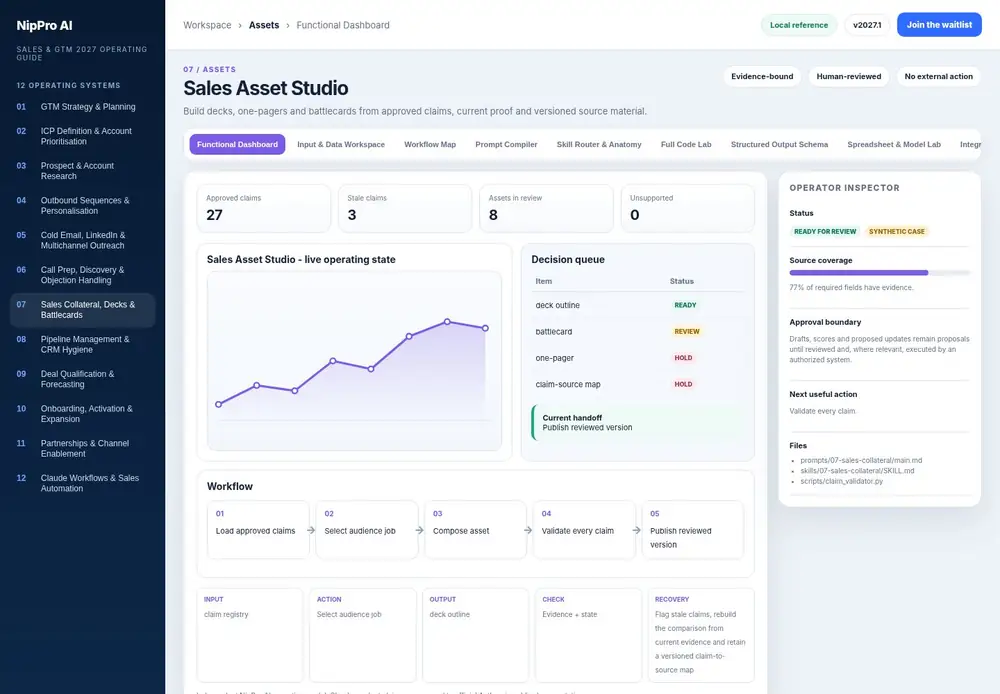Screen dimensions: 1000x694
Task: Click the first point on the line chart
Action: (219, 404)
